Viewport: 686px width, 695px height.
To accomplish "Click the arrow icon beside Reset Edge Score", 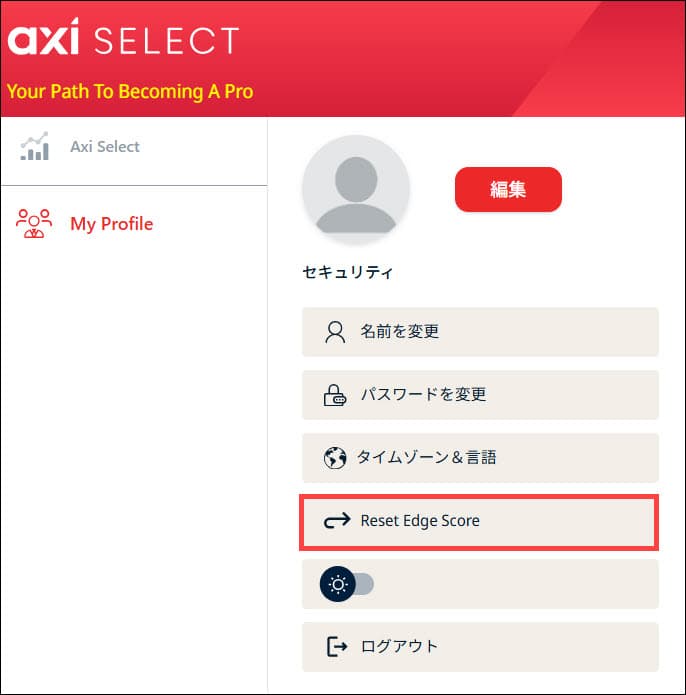I will (337, 521).
